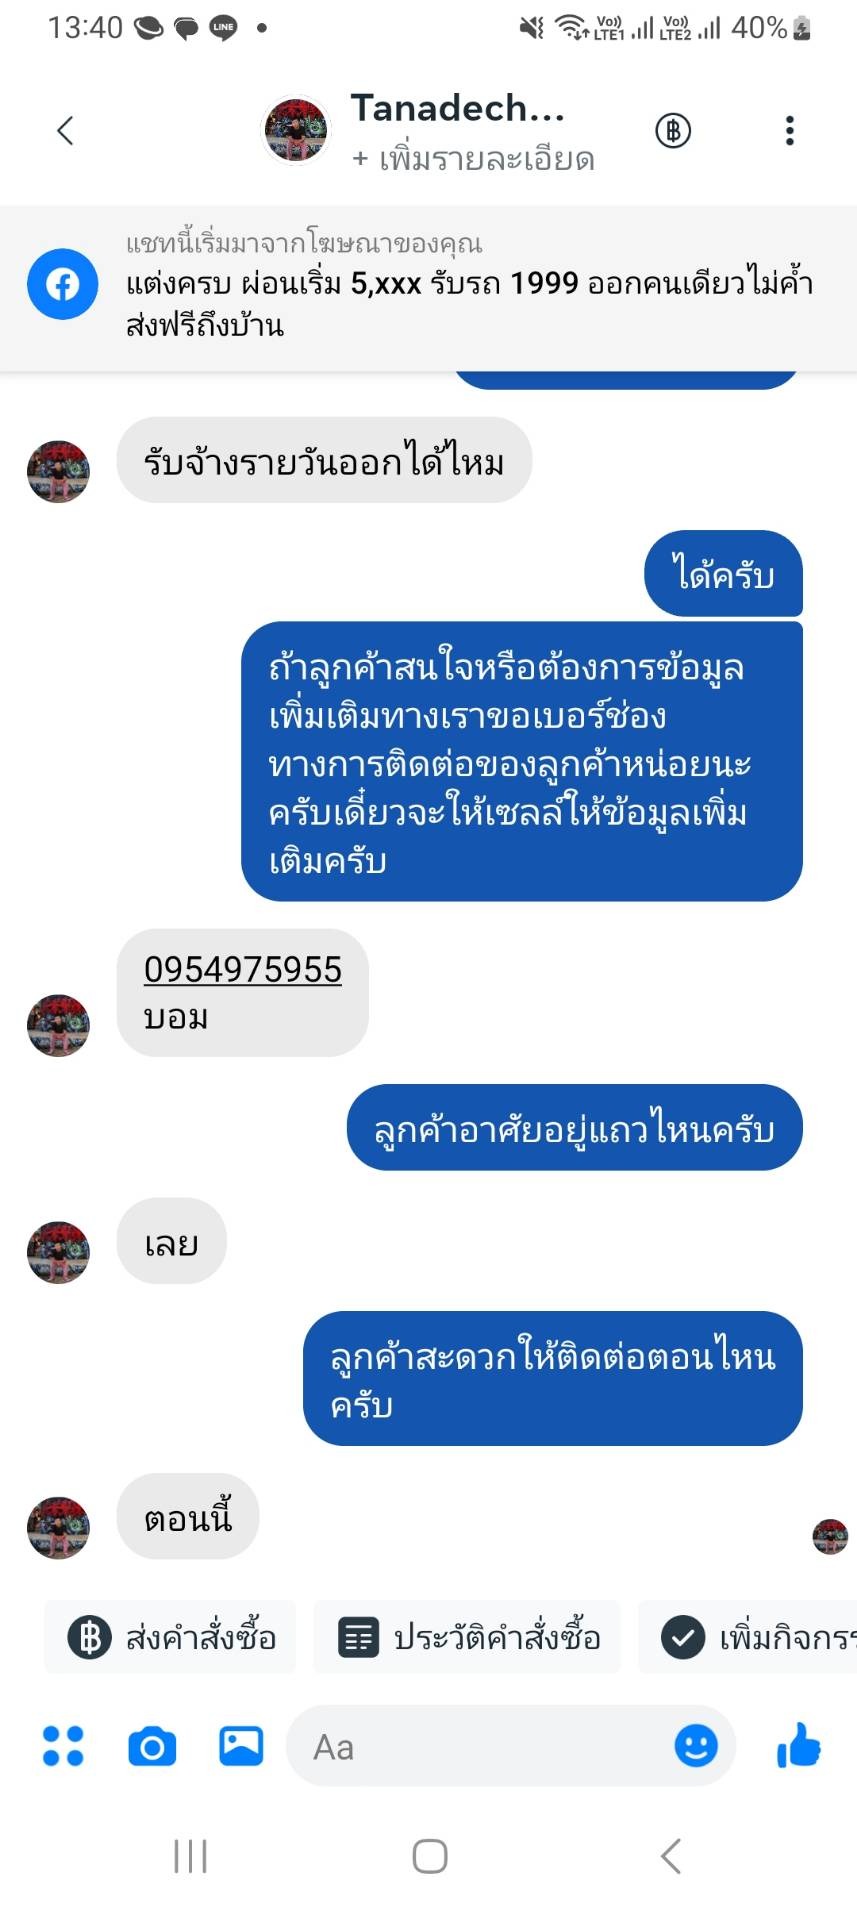Open Tanadech profile picture in header
857x1911 pixels.
(295, 130)
